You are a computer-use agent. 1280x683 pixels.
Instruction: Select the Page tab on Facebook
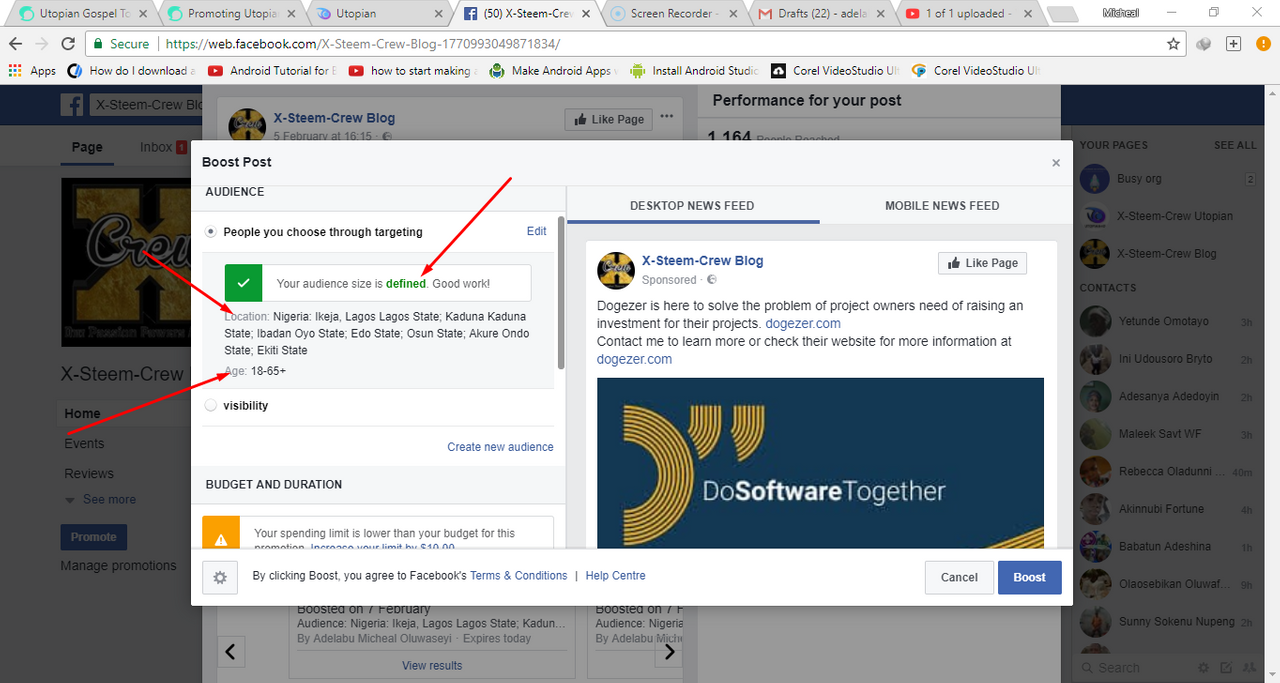coord(87,147)
